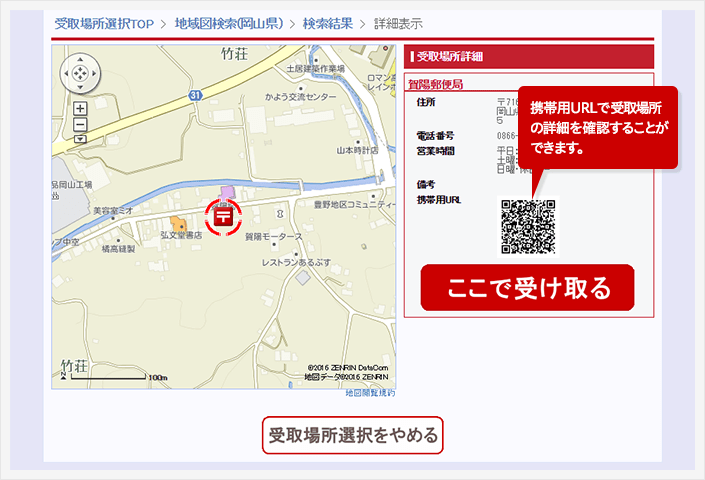Screen dimensions: 705x480
Task: Click the 携帯用URL label
Action: tap(439, 200)
